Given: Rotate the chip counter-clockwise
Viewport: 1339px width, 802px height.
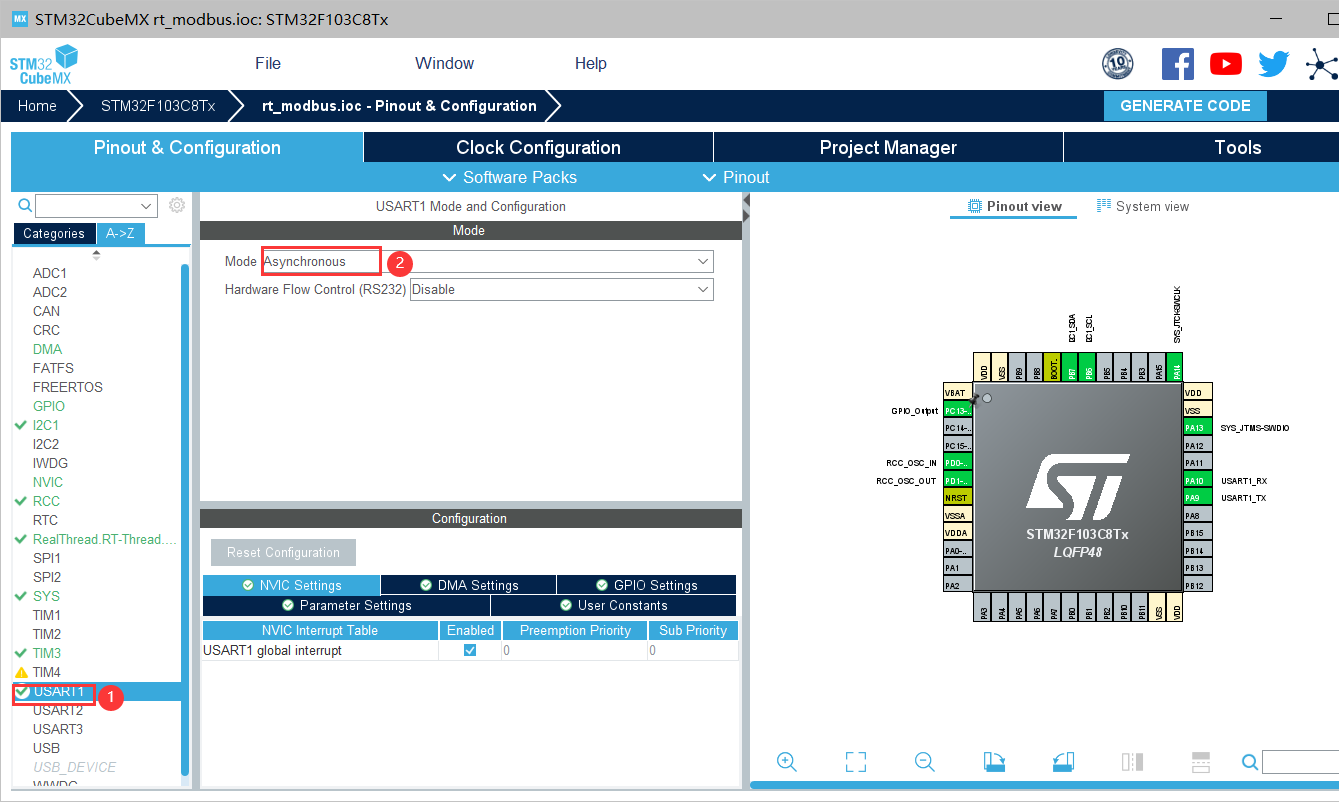Looking at the screenshot, I should pos(1063,762).
